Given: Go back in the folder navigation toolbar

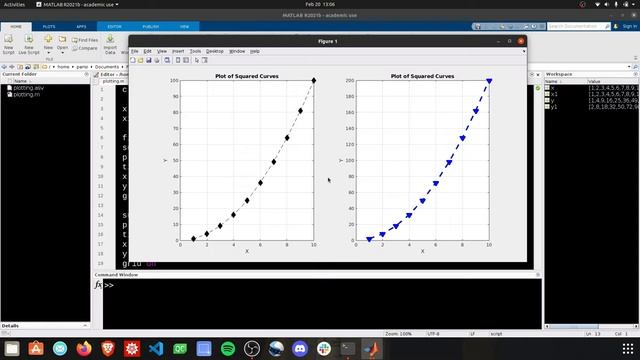Looking at the screenshot, I should pyautogui.click(x=4, y=67).
